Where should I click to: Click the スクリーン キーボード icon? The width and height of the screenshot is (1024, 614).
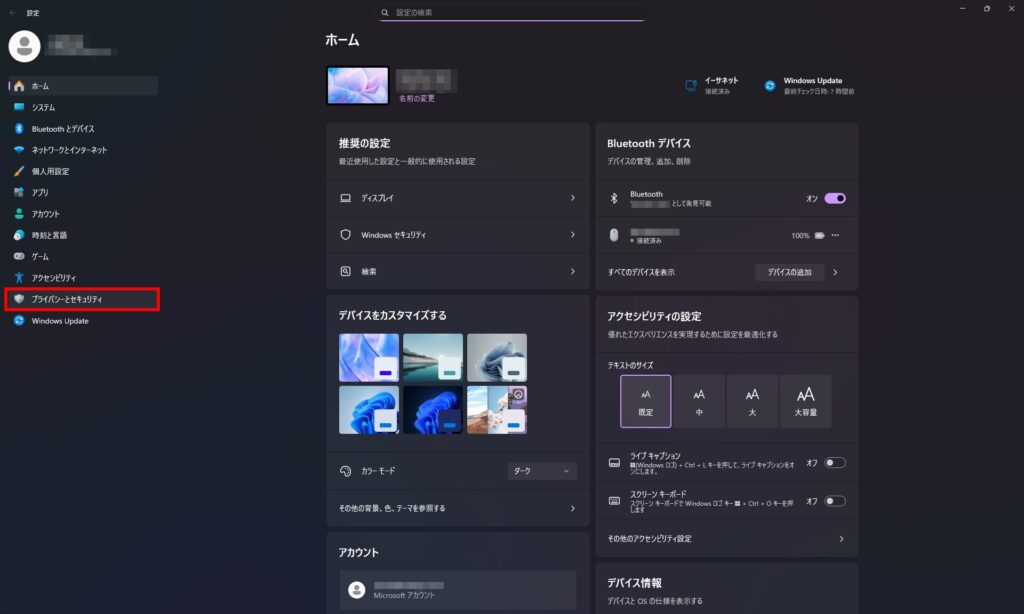[x=614, y=501]
